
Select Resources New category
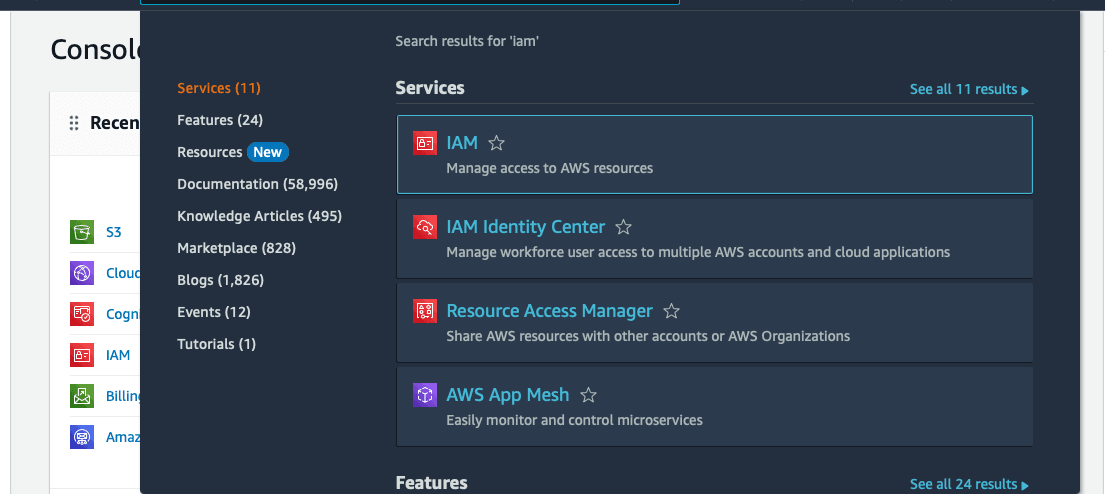(x=233, y=152)
